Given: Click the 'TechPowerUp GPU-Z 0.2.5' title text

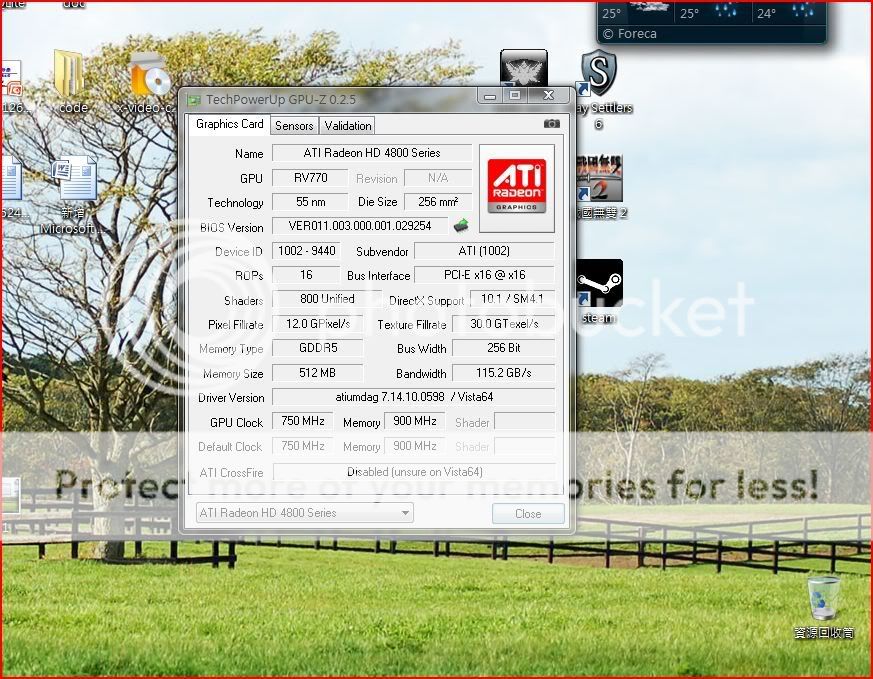Looking at the screenshot, I should [x=281, y=100].
